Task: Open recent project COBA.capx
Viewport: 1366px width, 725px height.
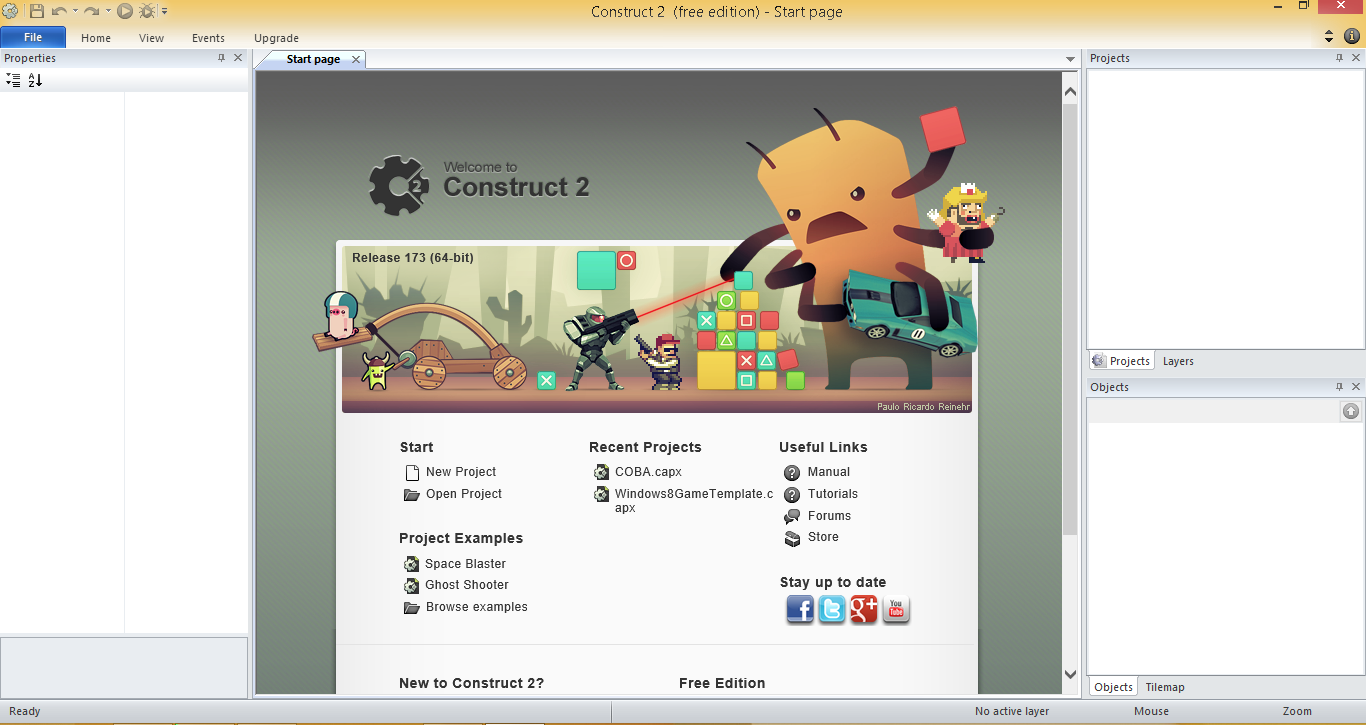Action: [x=648, y=472]
